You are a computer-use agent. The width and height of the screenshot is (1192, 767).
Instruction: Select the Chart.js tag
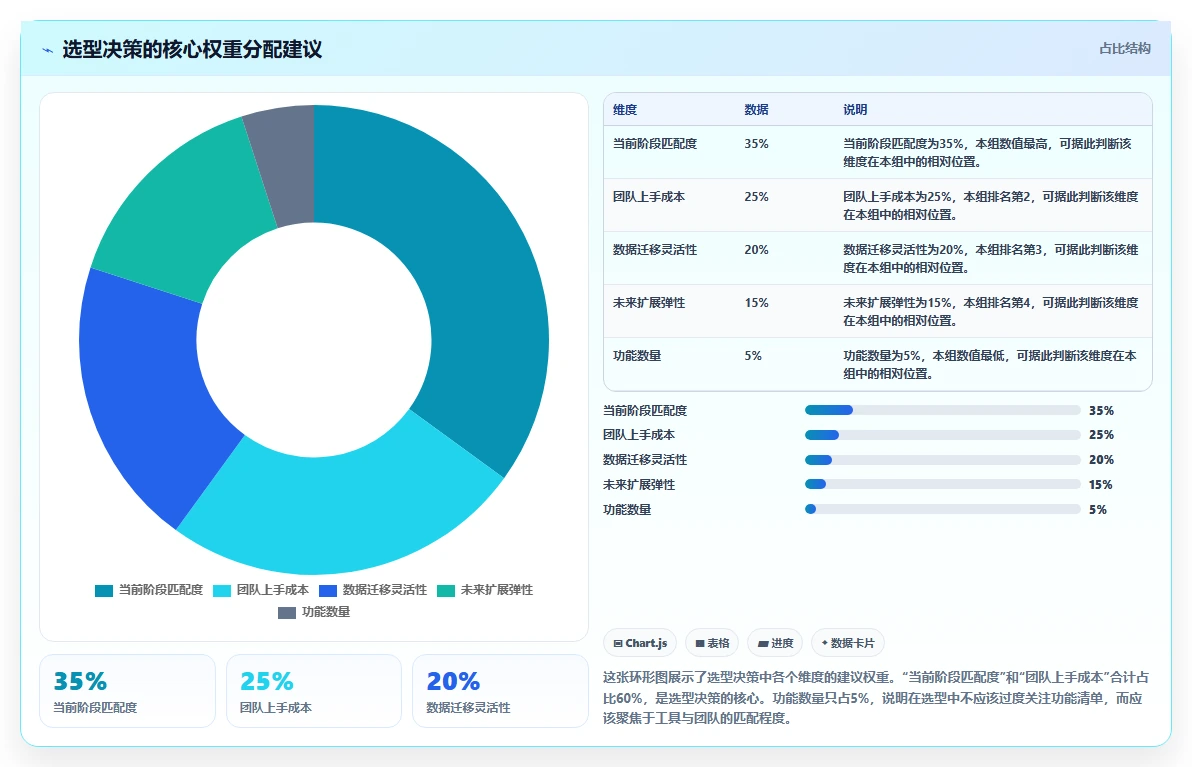coord(640,643)
